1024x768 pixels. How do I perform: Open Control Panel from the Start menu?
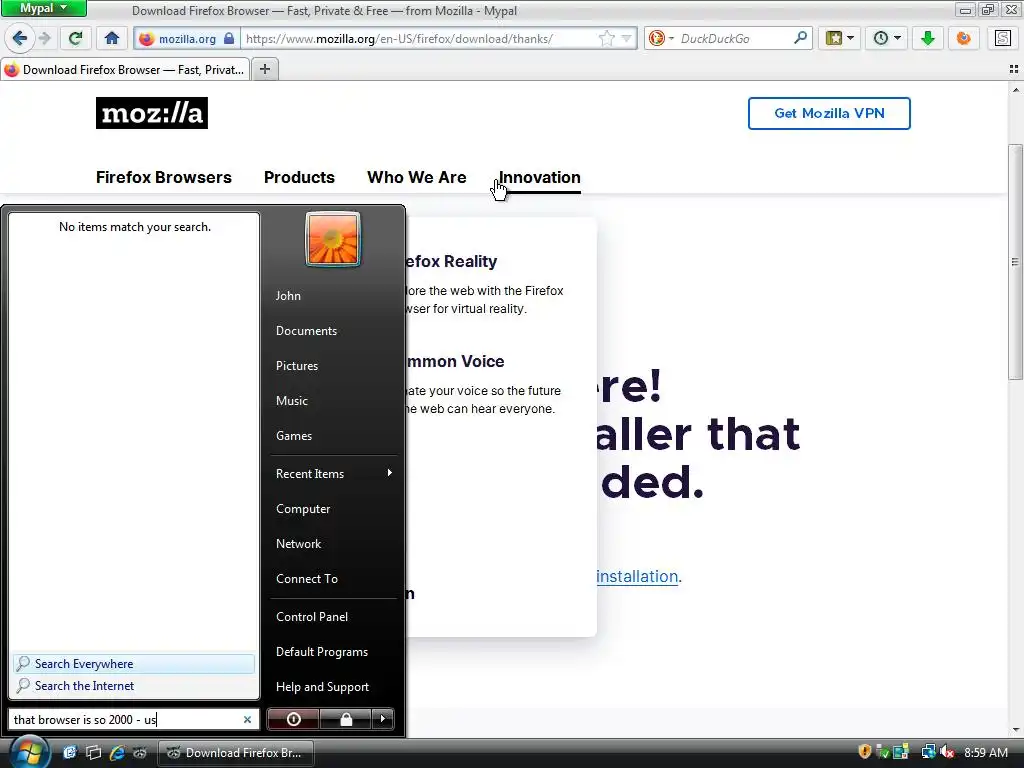coord(312,617)
